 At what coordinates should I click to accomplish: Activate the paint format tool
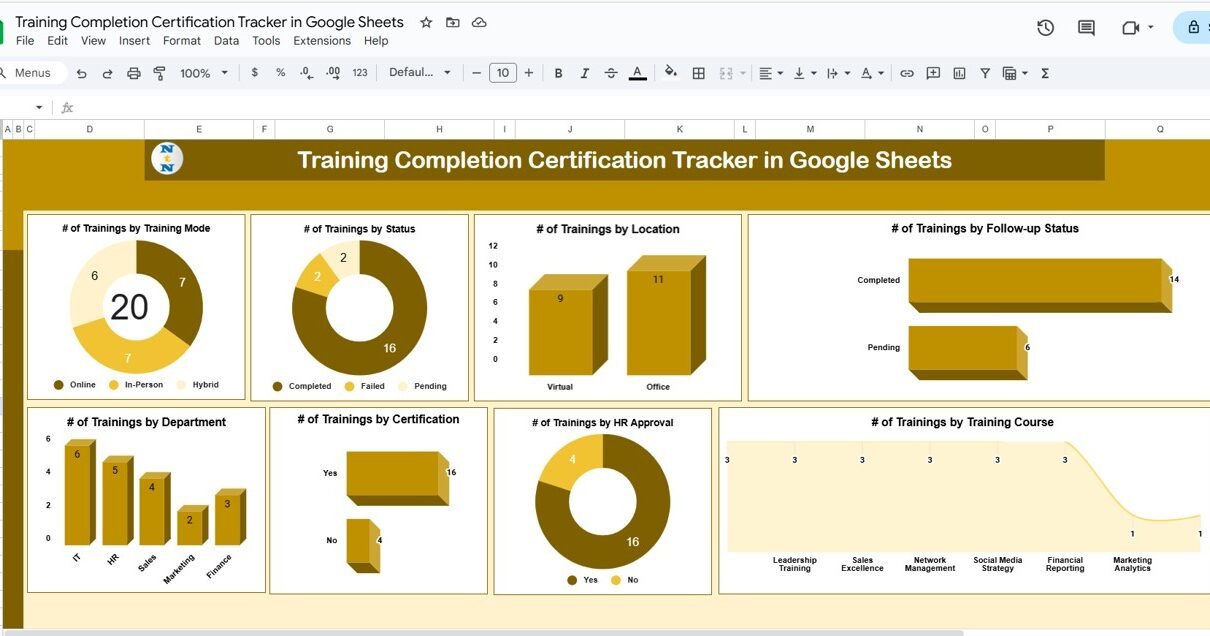click(159, 73)
